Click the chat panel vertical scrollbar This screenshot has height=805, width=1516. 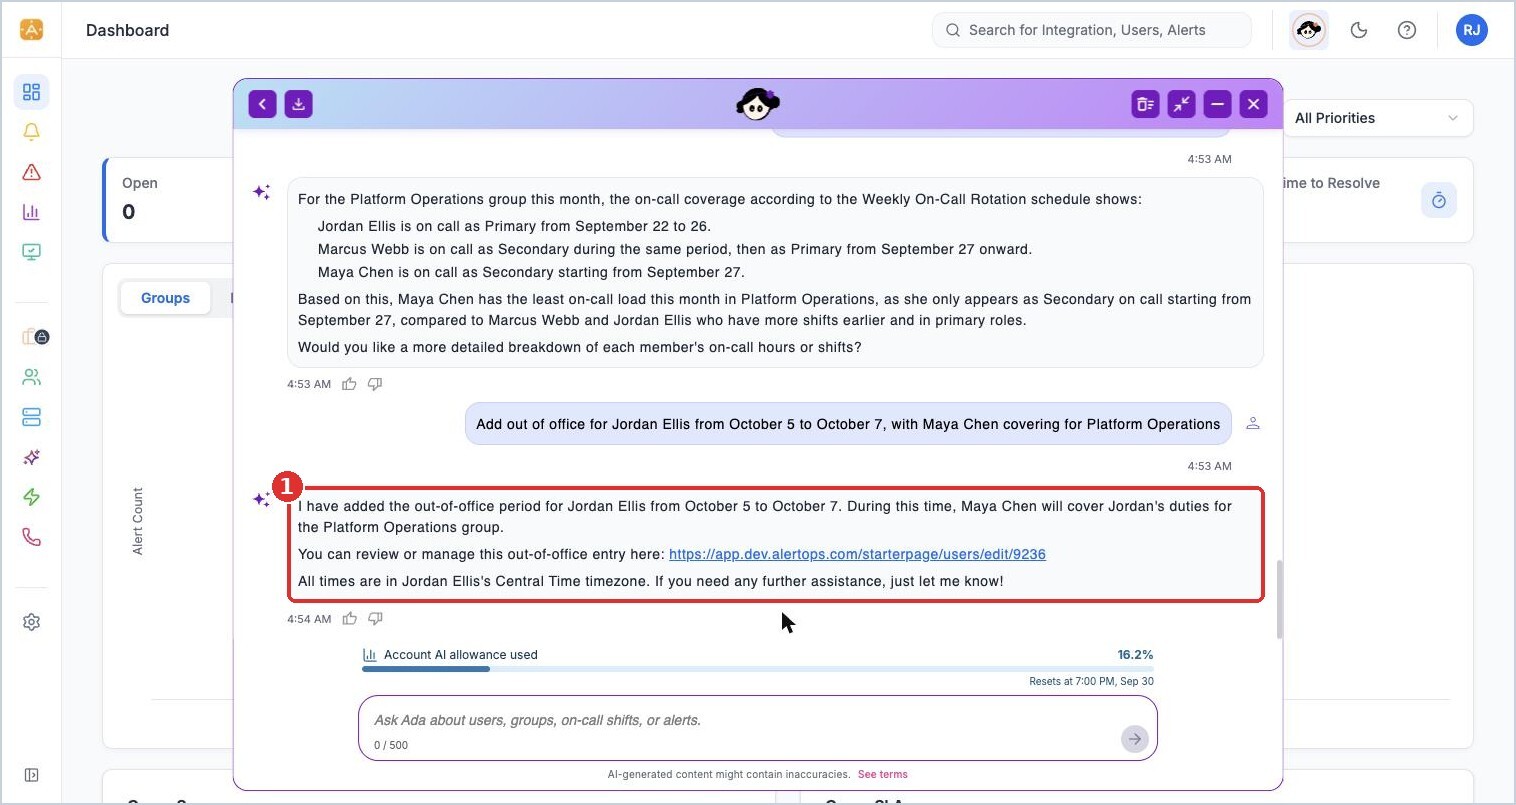pyautogui.click(x=1279, y=599)
